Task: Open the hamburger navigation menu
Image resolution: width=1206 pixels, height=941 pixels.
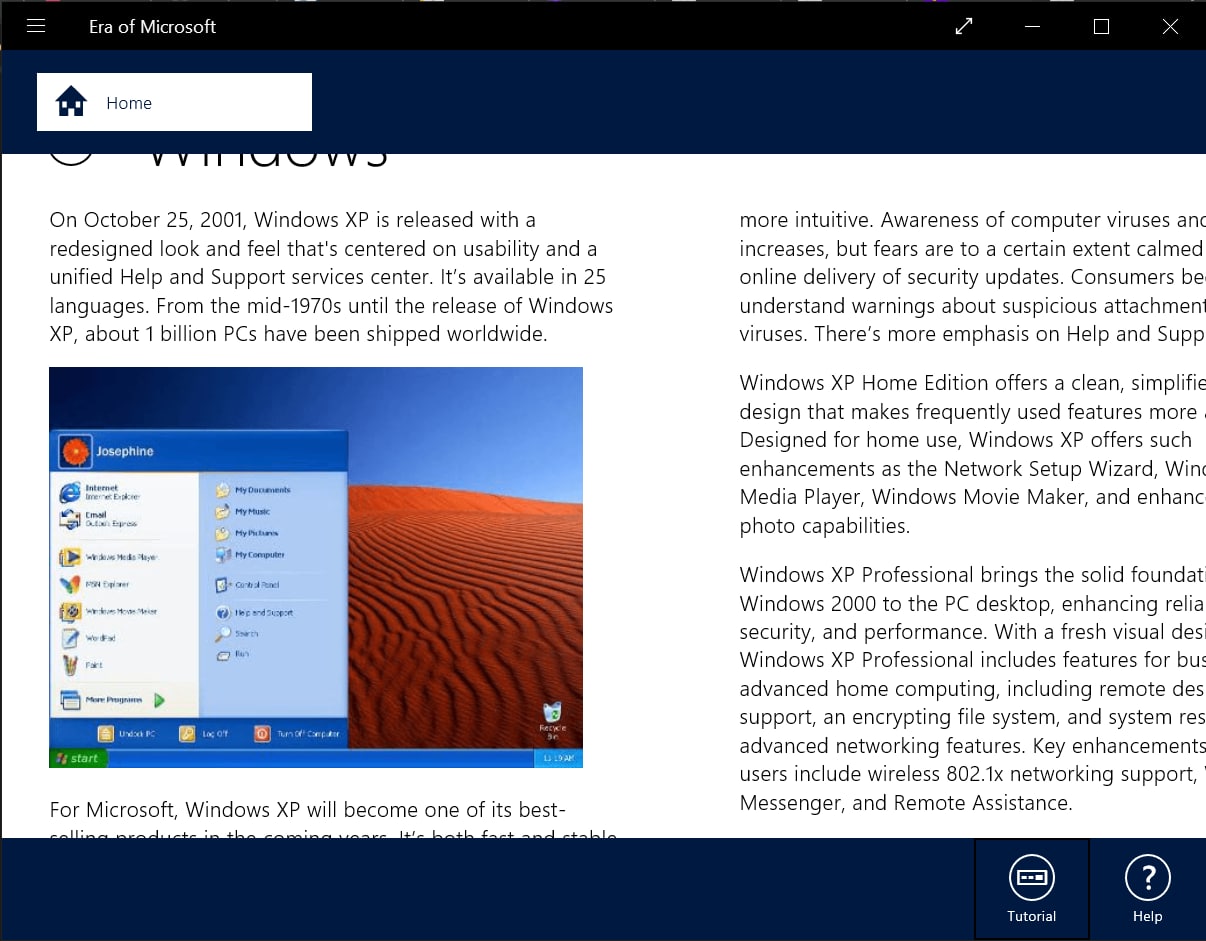Action: click(x=36, y=26)
